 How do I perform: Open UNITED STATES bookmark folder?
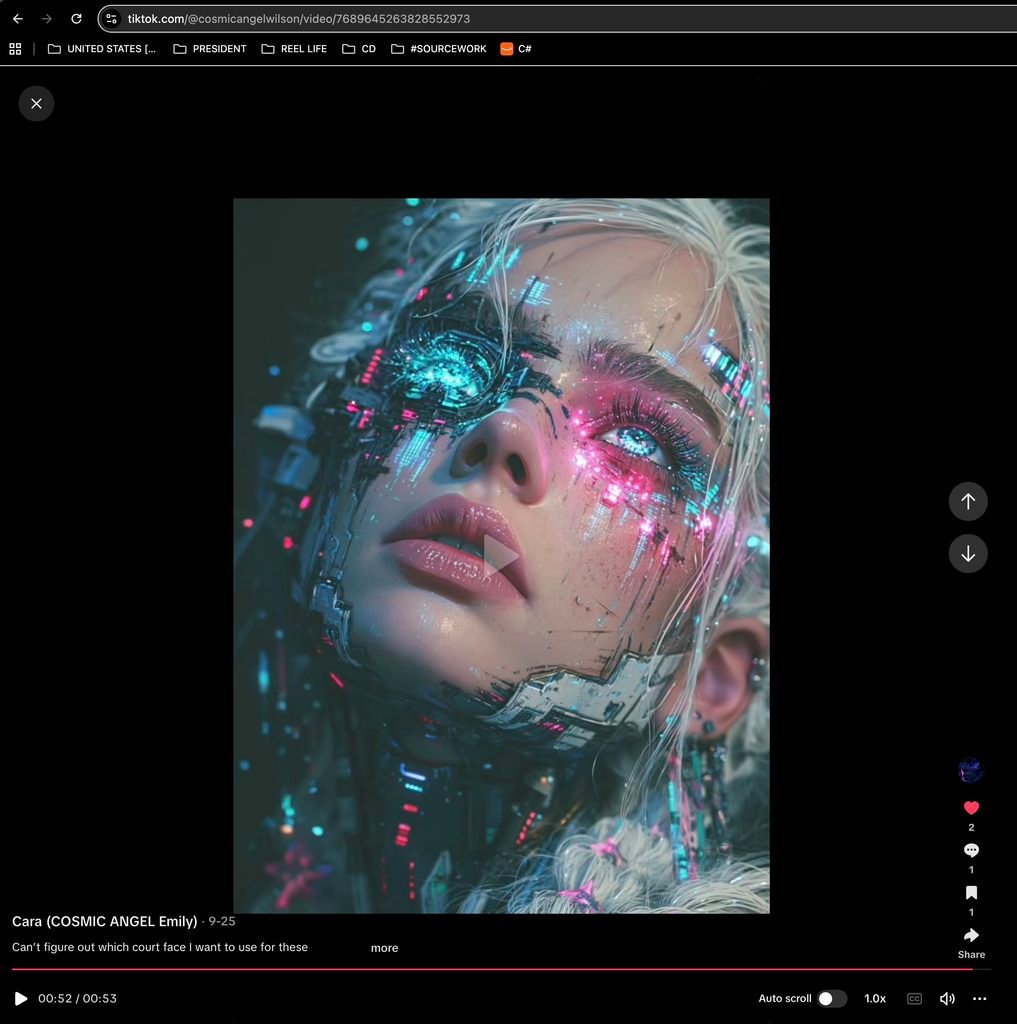(102, 49)
